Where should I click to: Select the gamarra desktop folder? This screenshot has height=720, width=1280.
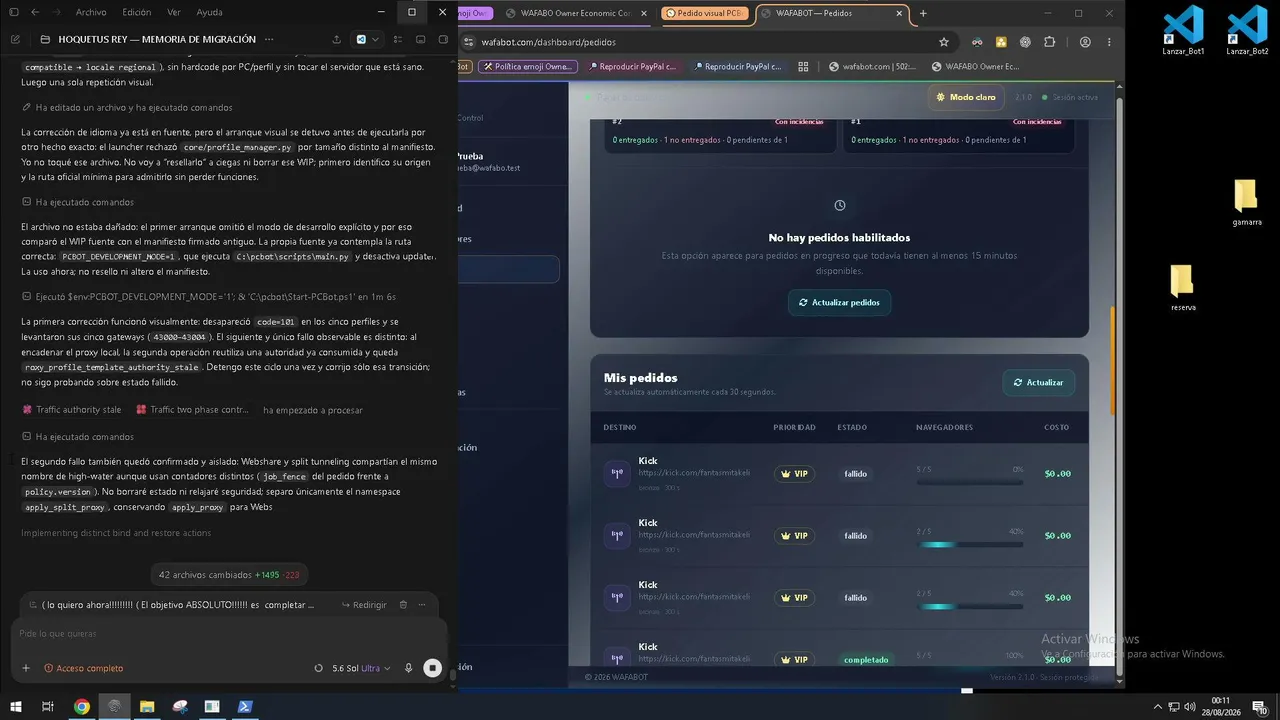point(1245,203)
